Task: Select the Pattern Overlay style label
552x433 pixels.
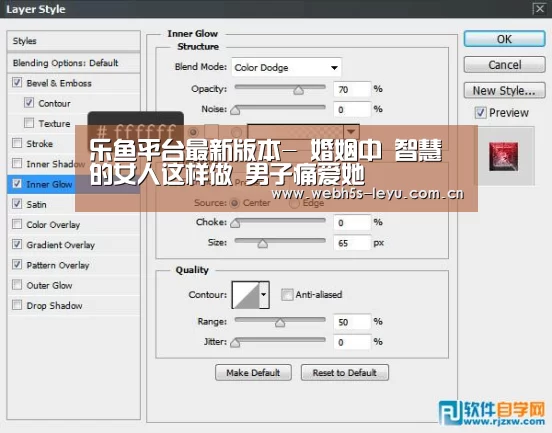Action: (x=58, y=265)
